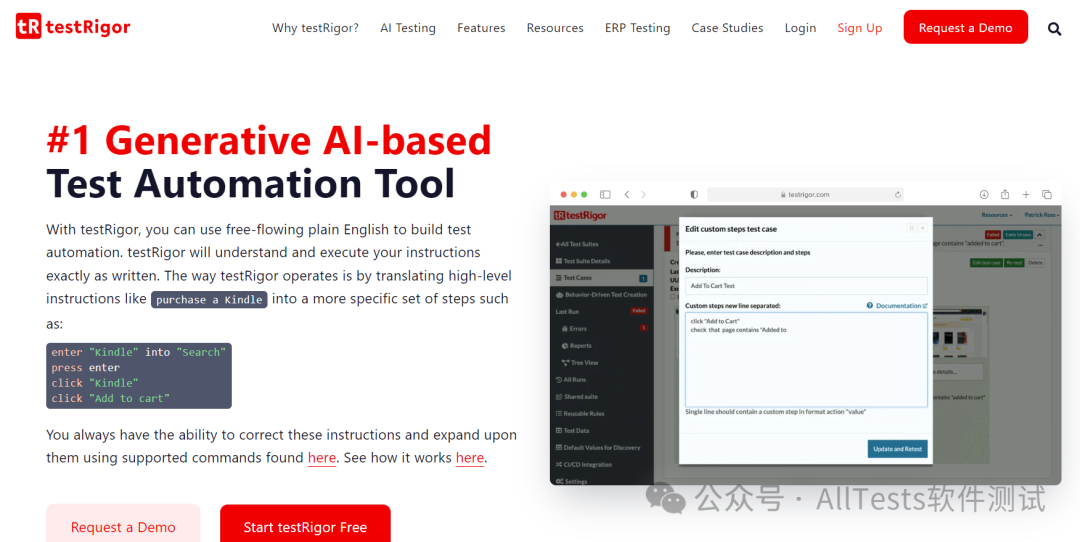
Task: Open Safari downloads icon
Action: tap(984, 194)
